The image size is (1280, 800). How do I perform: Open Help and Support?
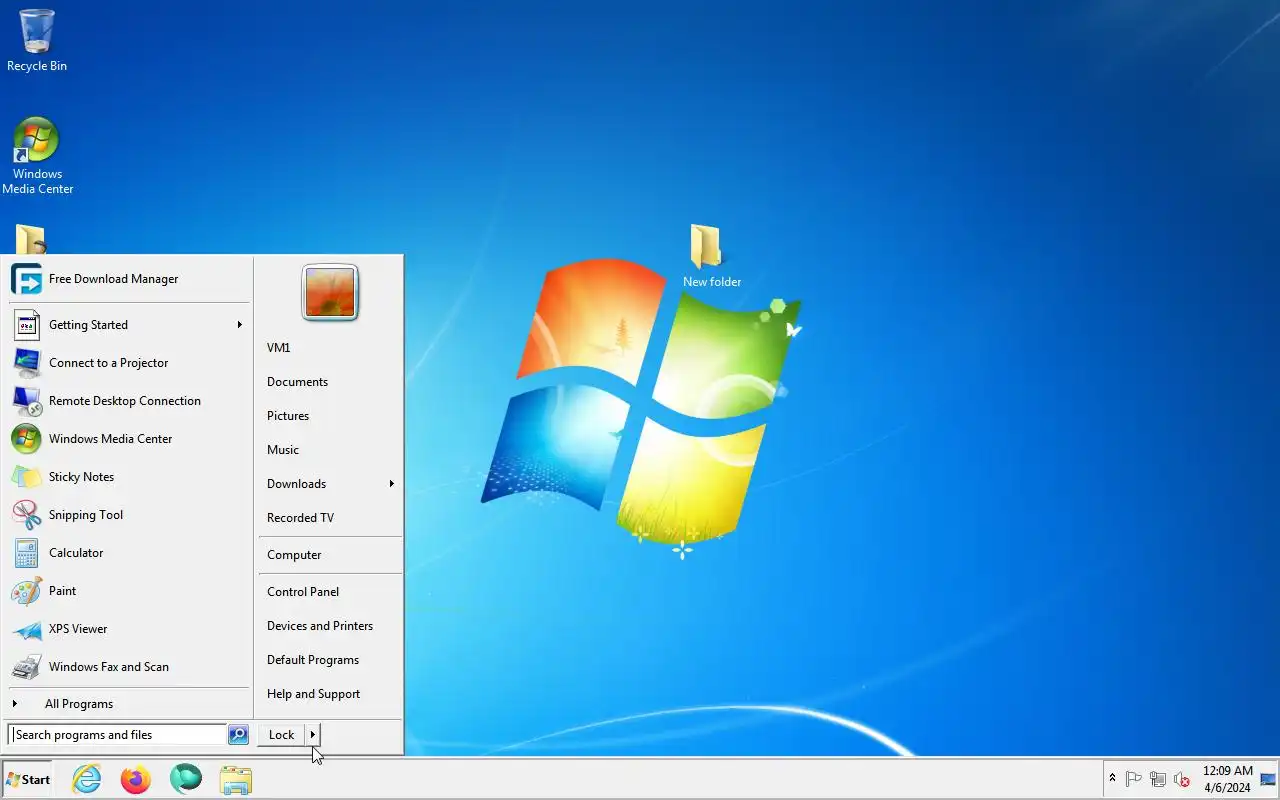(x=329, y=694)
